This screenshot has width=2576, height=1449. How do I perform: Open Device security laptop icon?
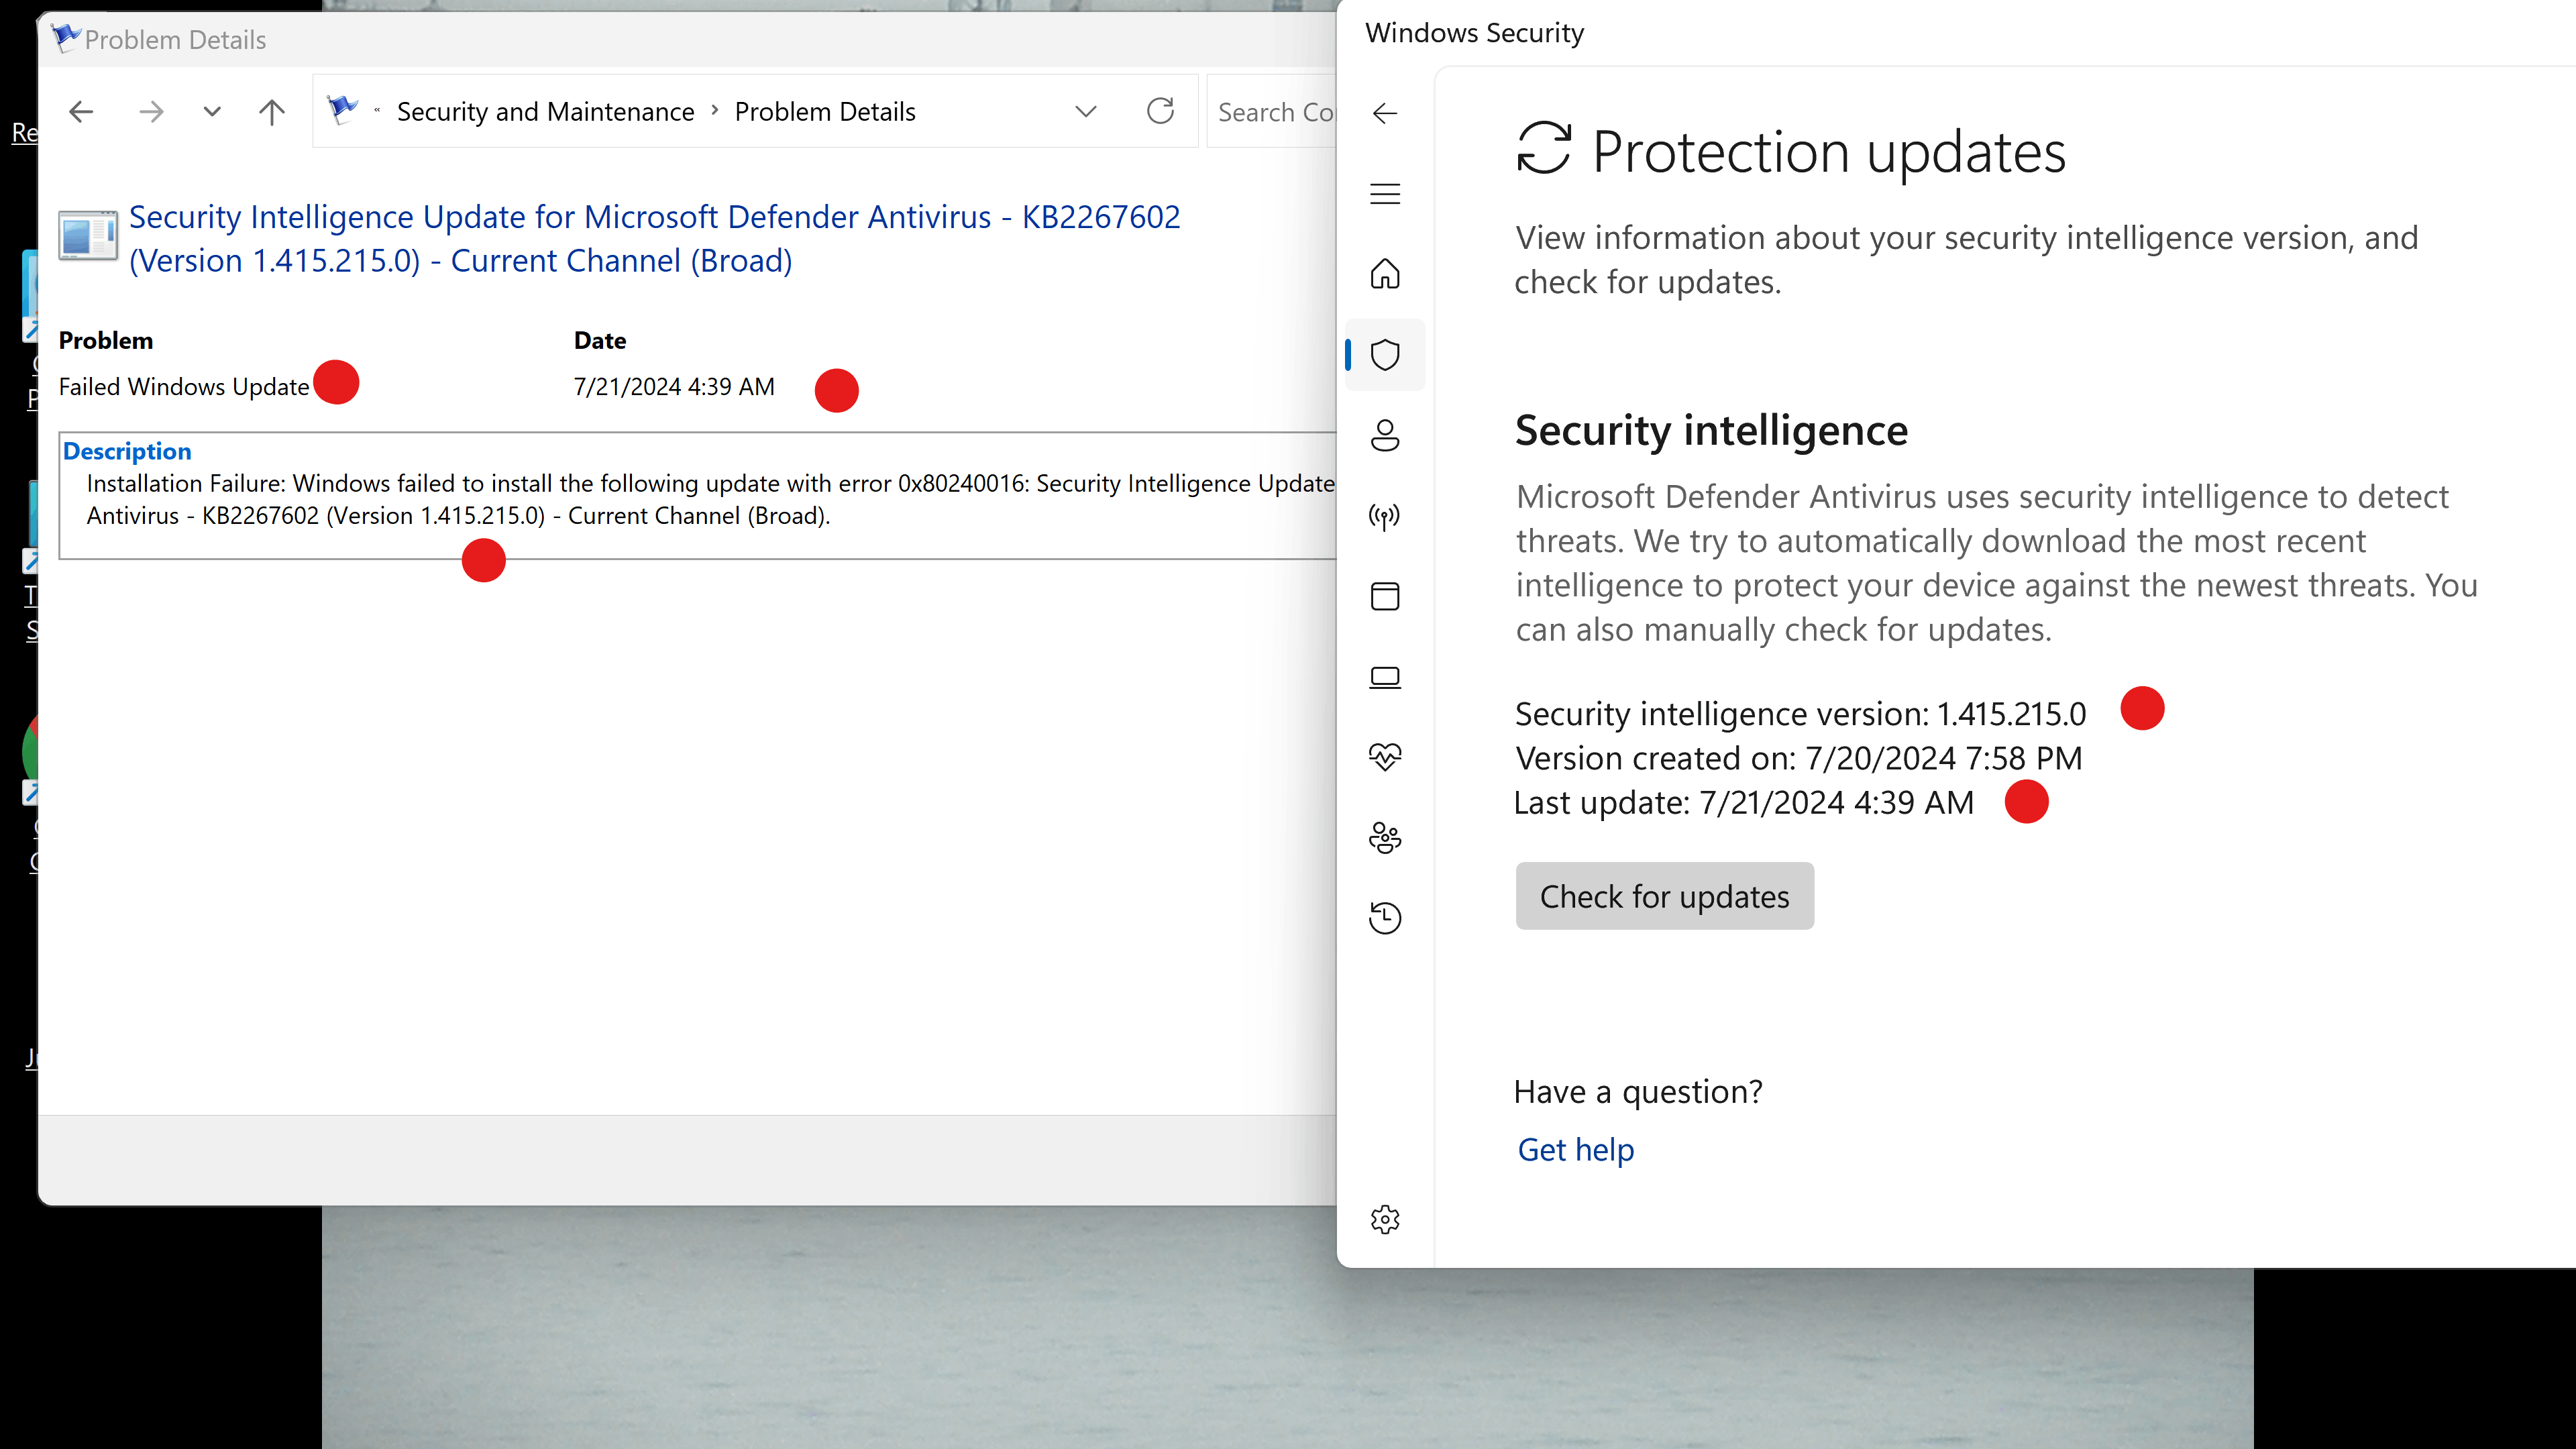[x=1385, y=677]
